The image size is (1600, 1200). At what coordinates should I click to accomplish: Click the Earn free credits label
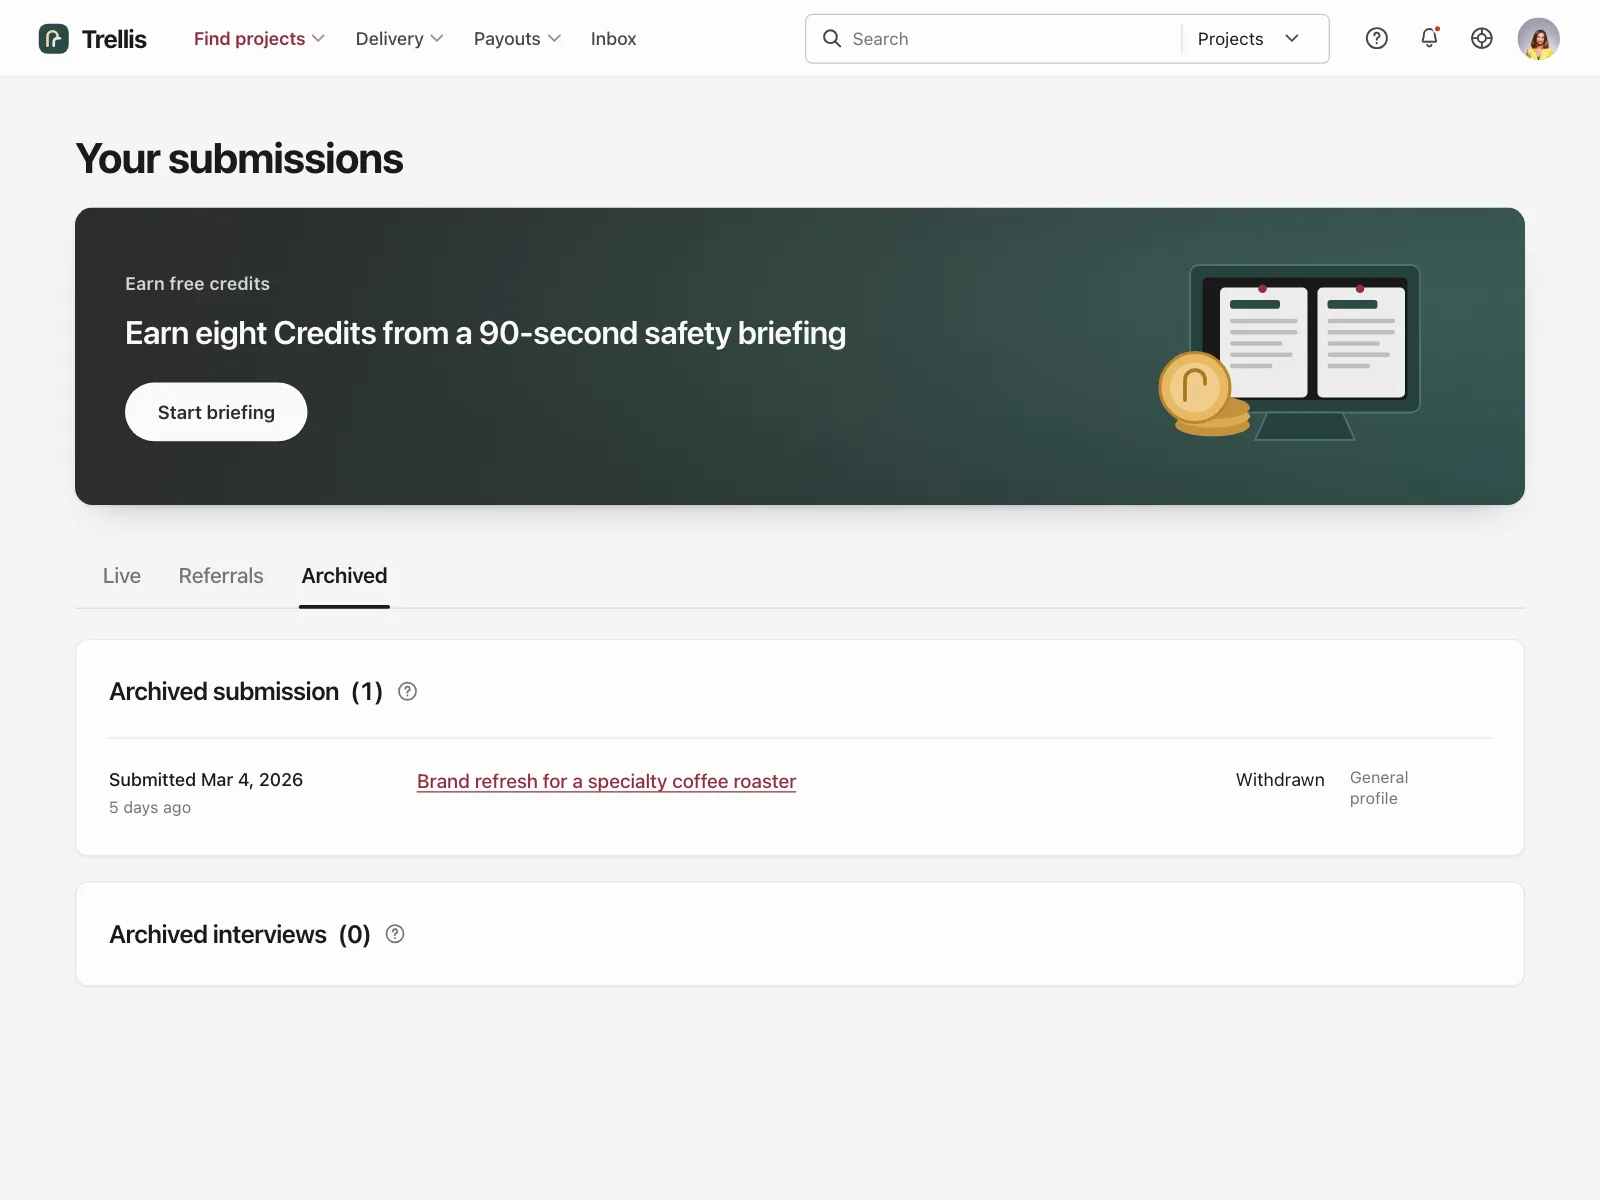(x=197, y=284)
